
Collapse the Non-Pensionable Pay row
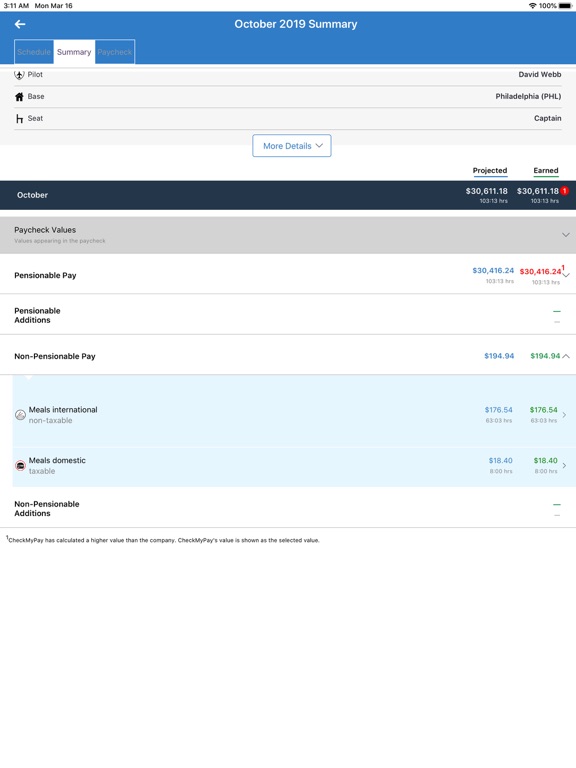pyautogui.click(x=566, y=356)
